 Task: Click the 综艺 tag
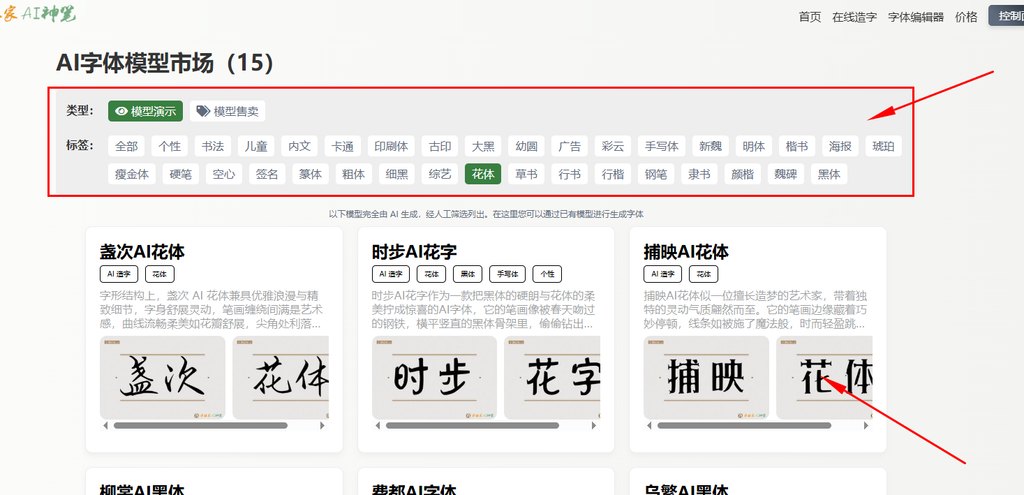click(x=440, y=174)
